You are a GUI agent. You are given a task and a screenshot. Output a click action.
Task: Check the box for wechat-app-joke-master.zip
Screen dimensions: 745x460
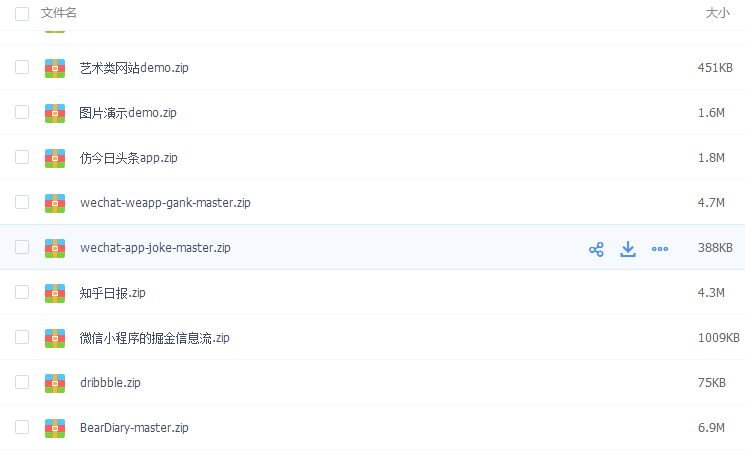(x=22, y=247)
